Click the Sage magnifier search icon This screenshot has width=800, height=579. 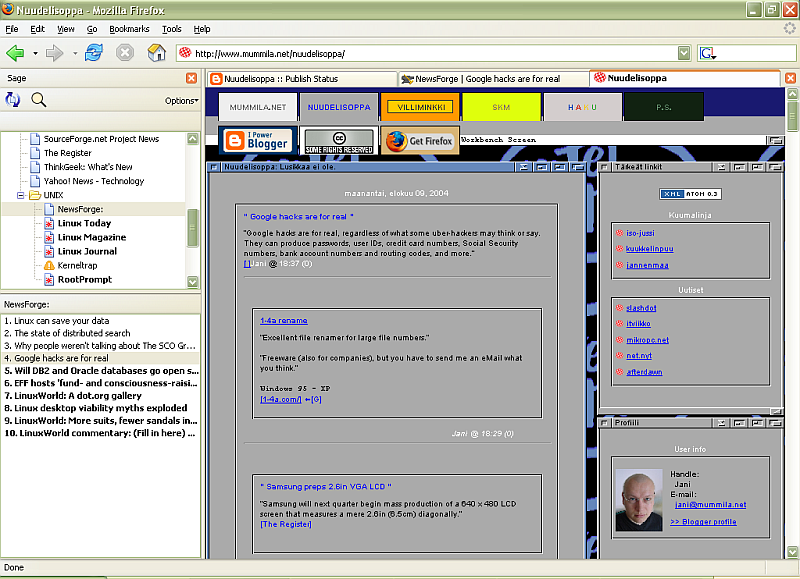tap(39, 99)
